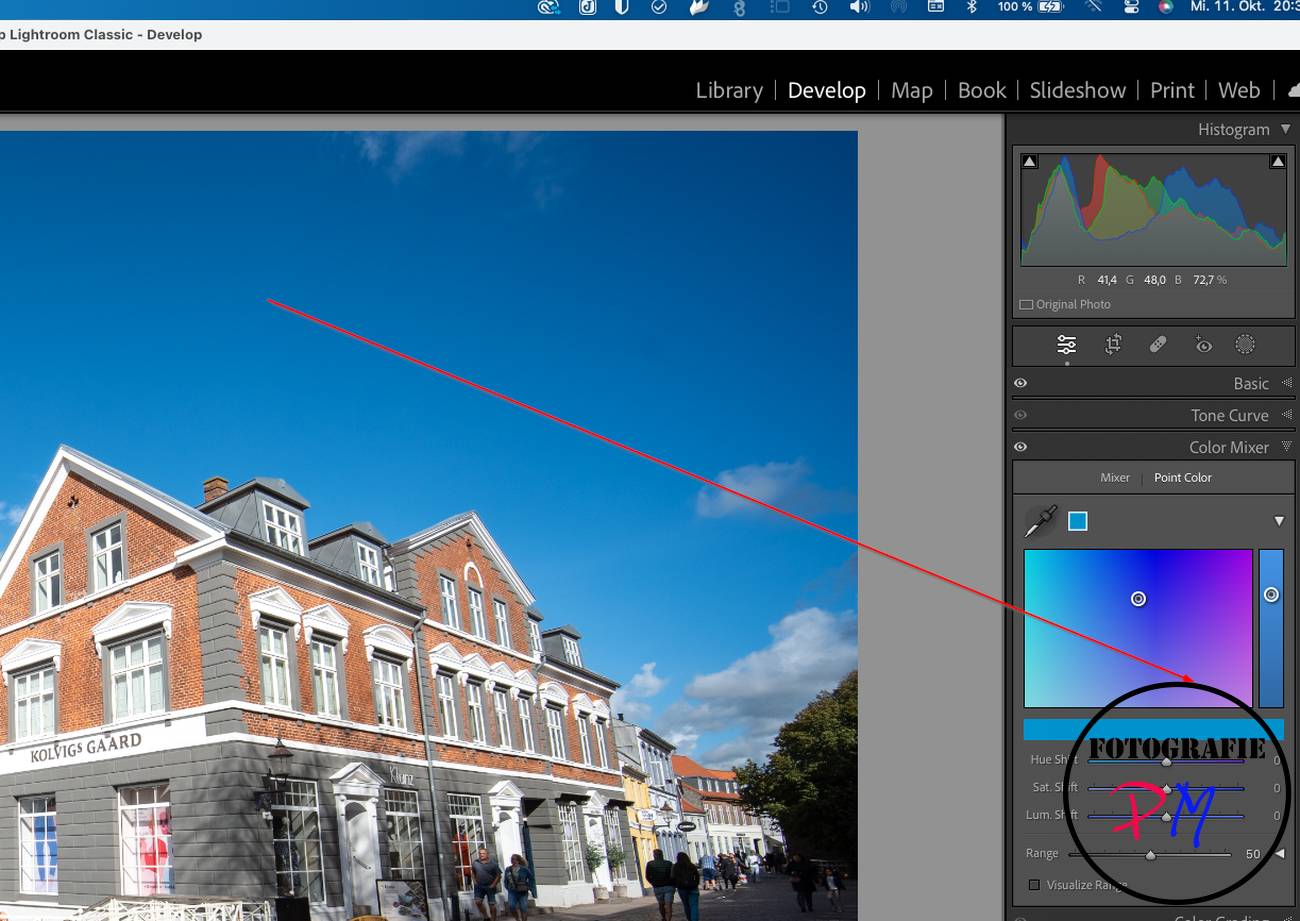Select the Healing bandage tool

point(1158,344)
